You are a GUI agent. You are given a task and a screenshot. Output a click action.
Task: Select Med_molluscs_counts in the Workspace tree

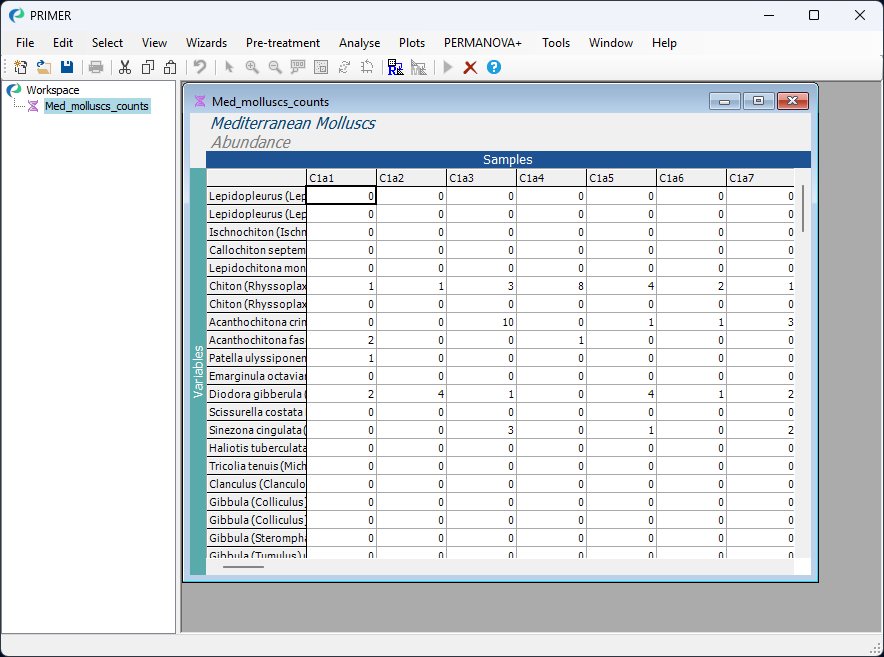[96, 105]
